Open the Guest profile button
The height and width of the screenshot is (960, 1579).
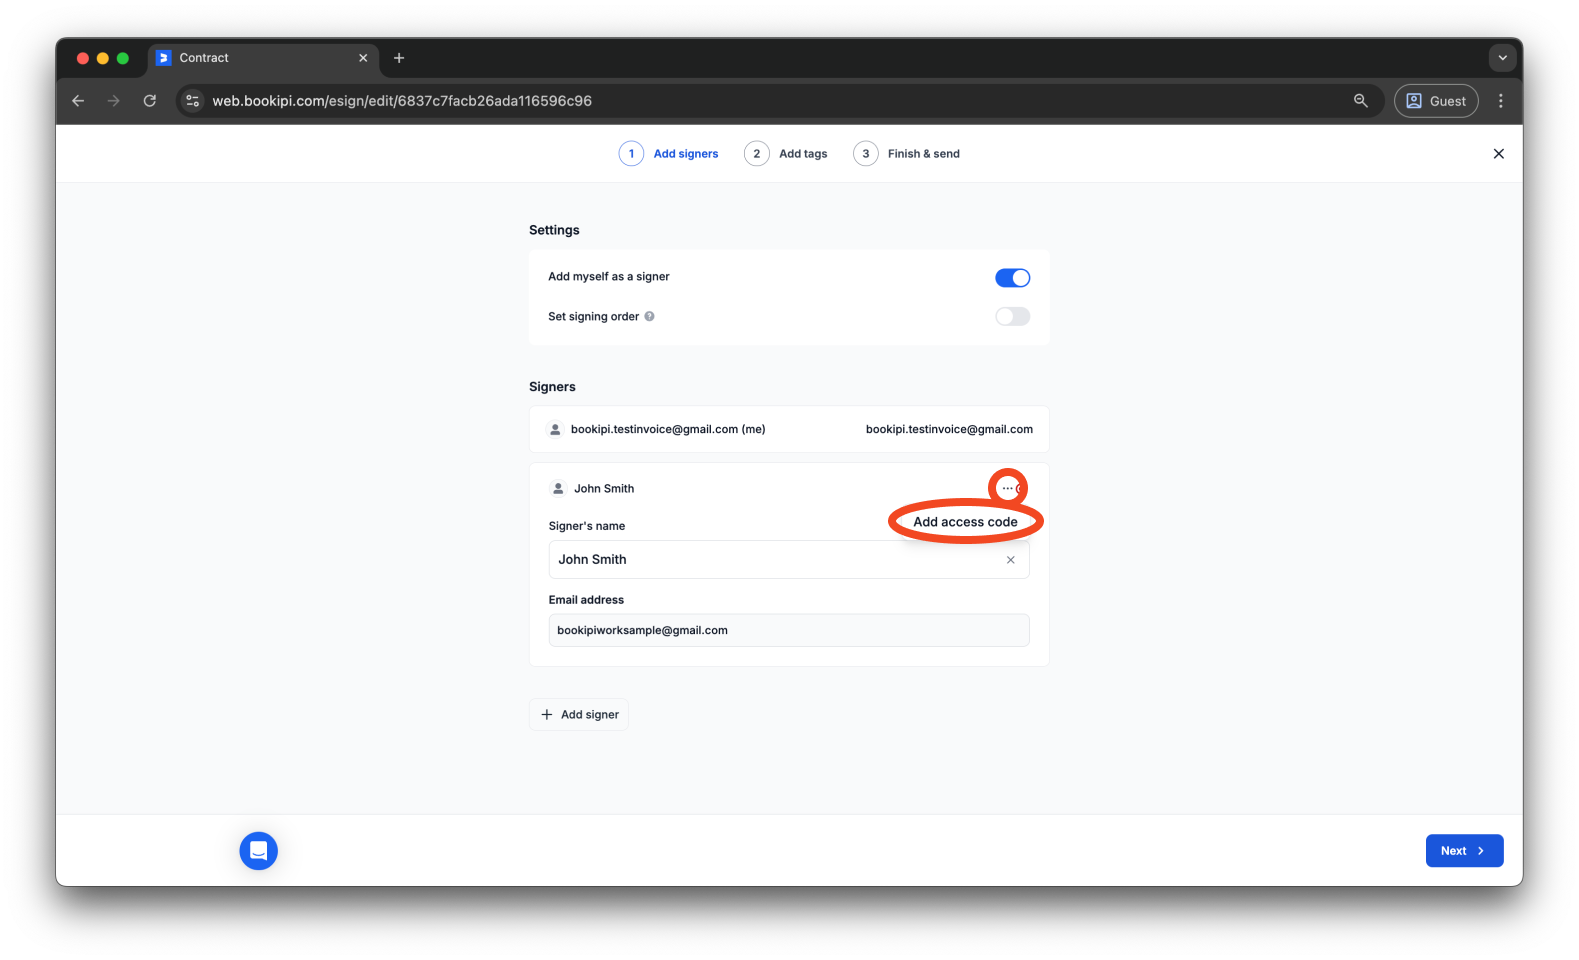point(1436,101)
